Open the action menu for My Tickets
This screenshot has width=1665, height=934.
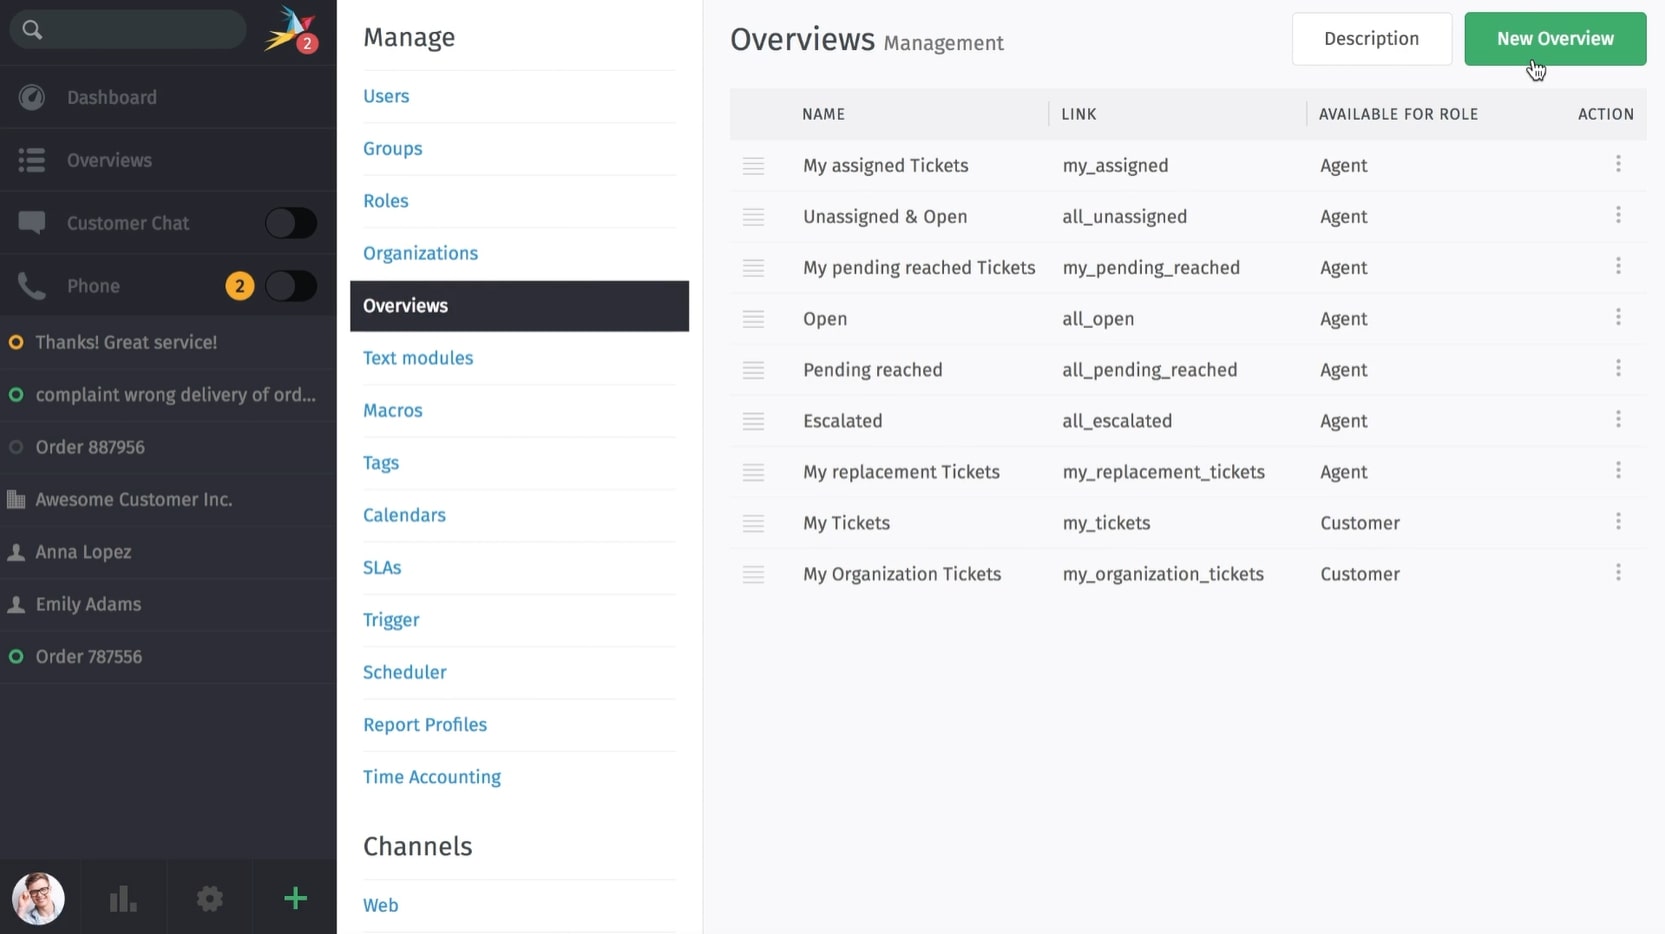1617,522
